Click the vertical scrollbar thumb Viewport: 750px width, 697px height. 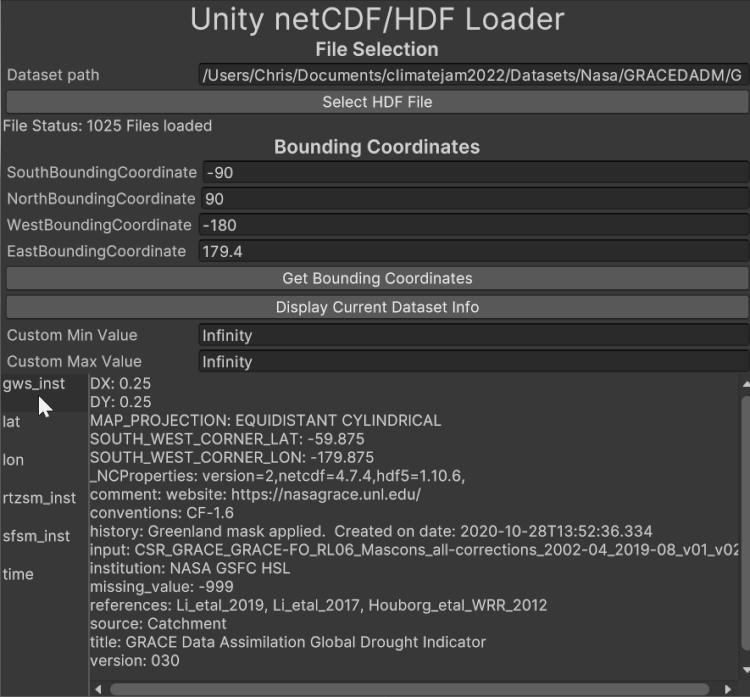point(745,523)
